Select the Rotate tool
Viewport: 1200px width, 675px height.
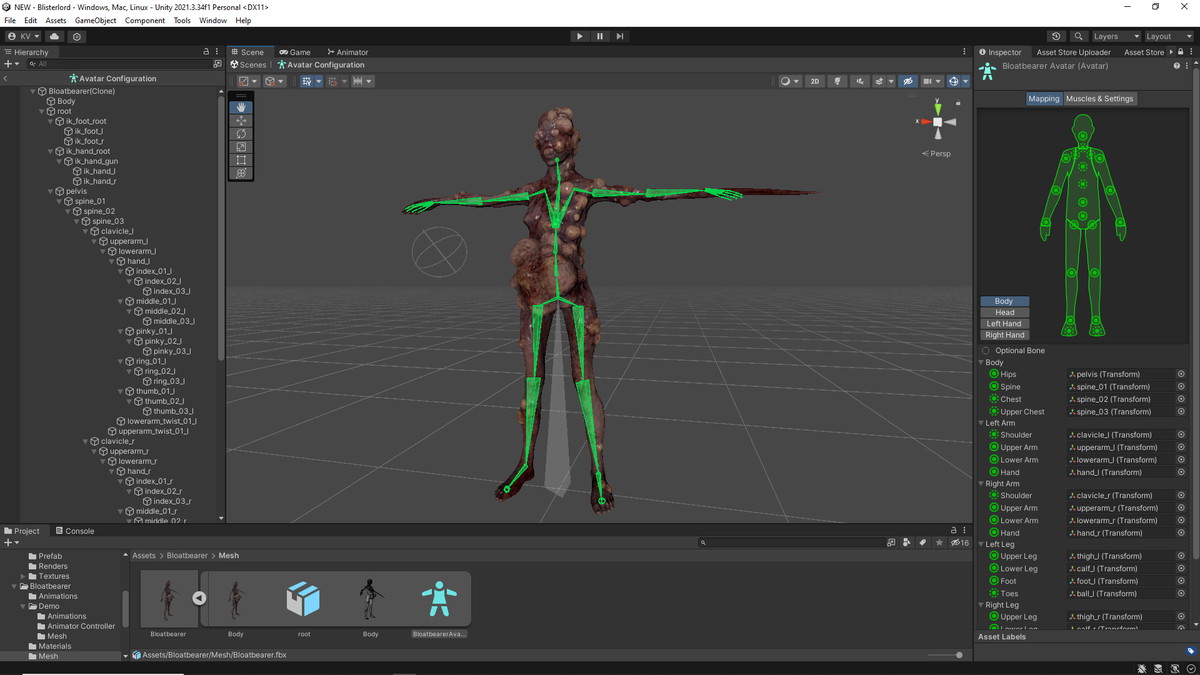point(241,133)
